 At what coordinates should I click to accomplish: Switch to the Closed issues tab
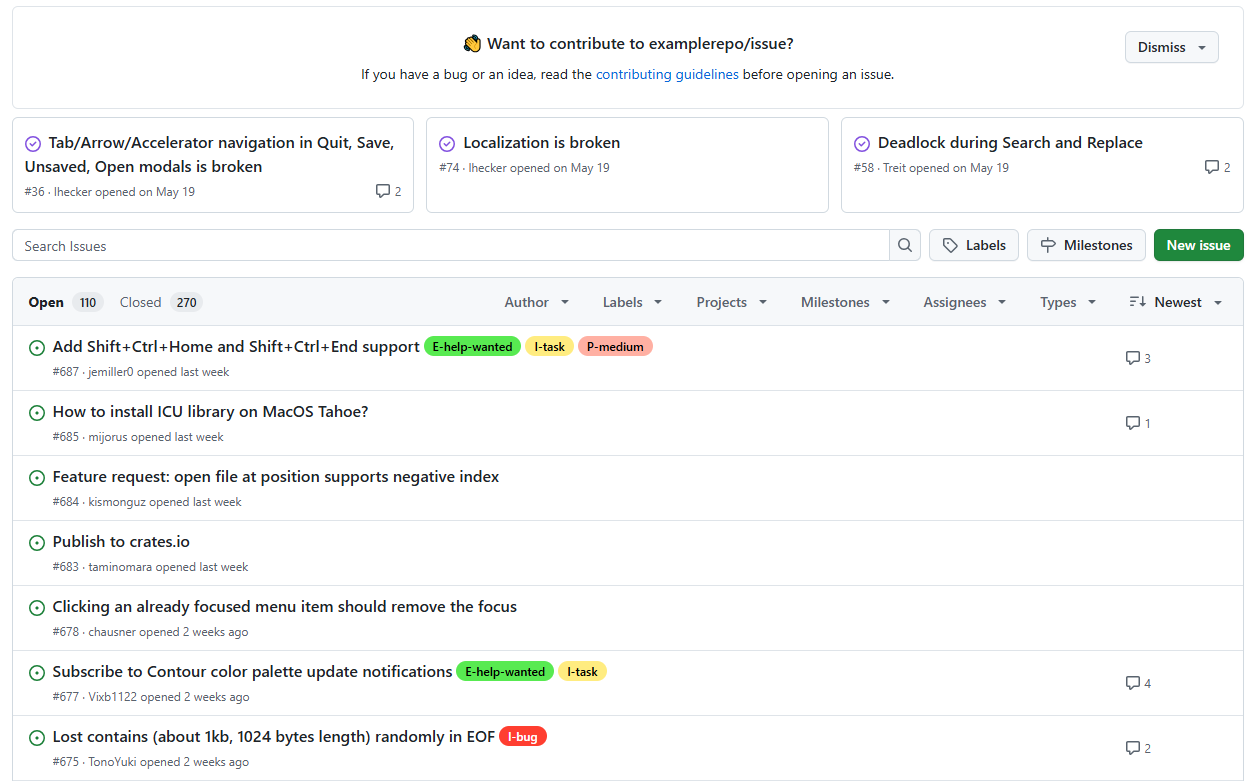(140, 301)
